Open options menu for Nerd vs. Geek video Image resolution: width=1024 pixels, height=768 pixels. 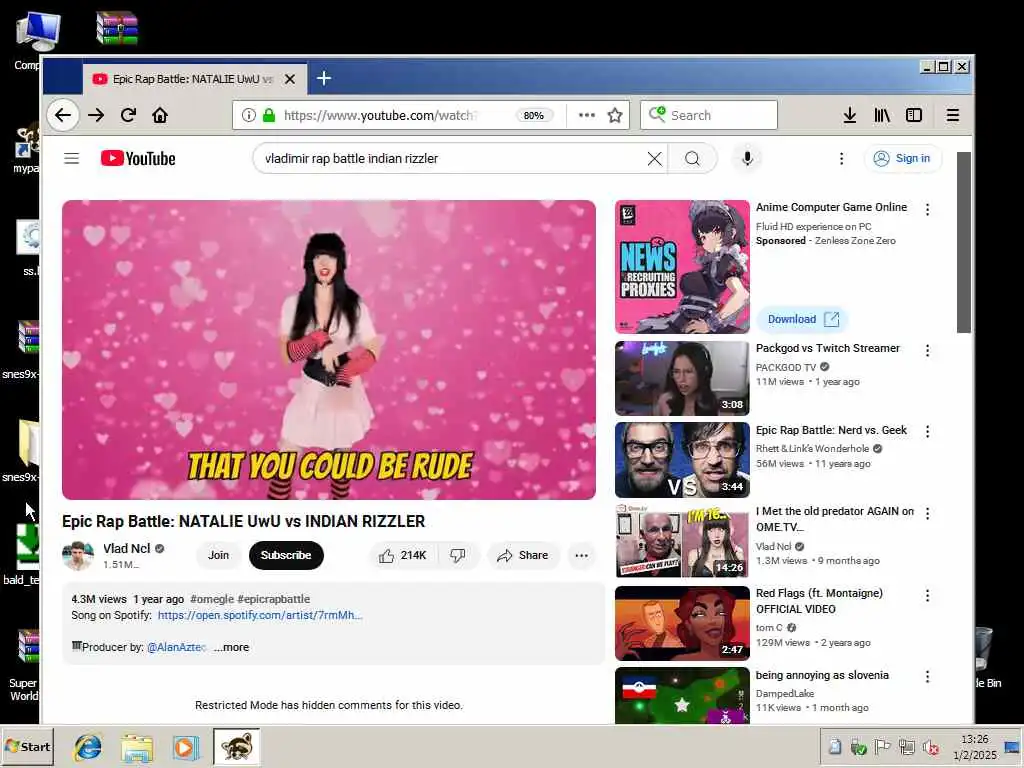(927, 432)
